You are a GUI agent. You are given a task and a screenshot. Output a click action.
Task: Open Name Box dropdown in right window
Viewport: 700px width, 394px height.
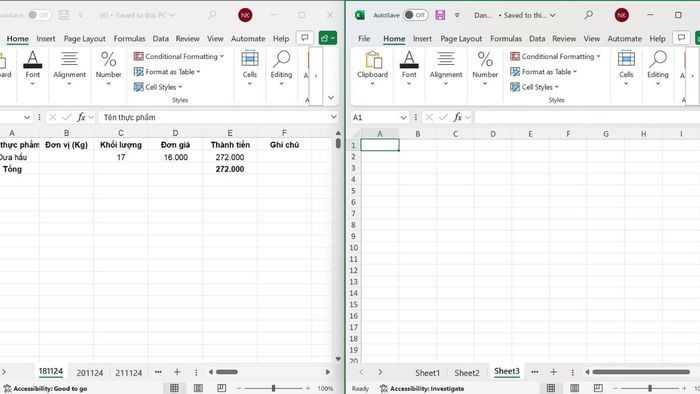click(403, 117)
